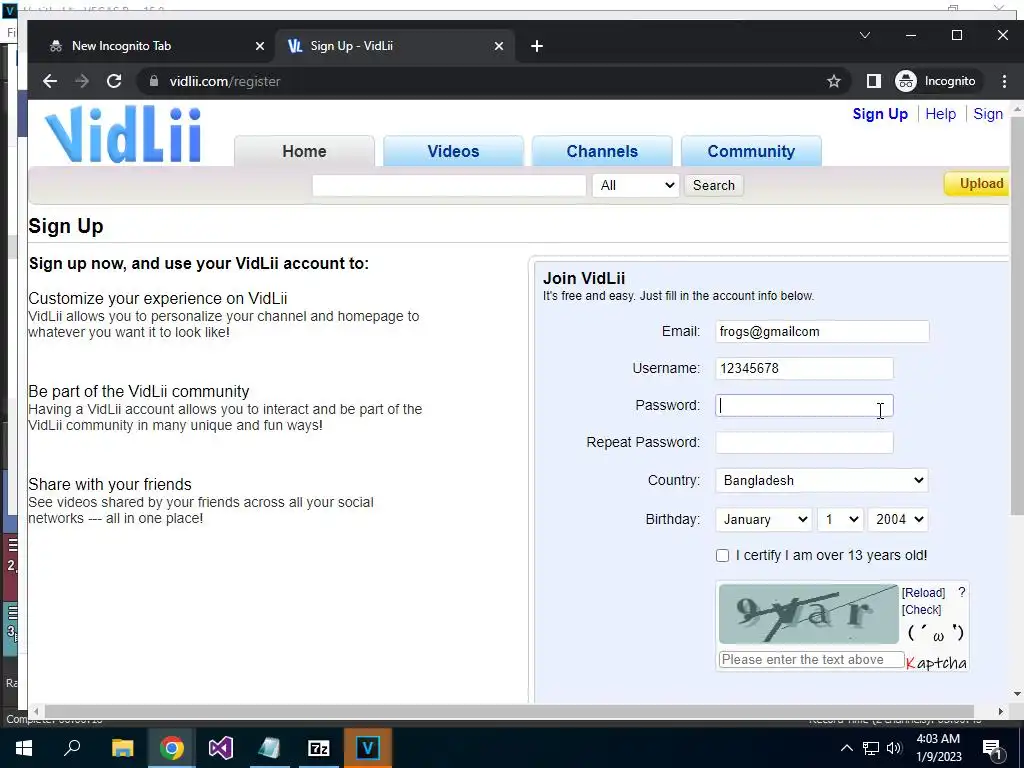
Task: Click the captcha [Check] link
Action: tap(921, 609)
